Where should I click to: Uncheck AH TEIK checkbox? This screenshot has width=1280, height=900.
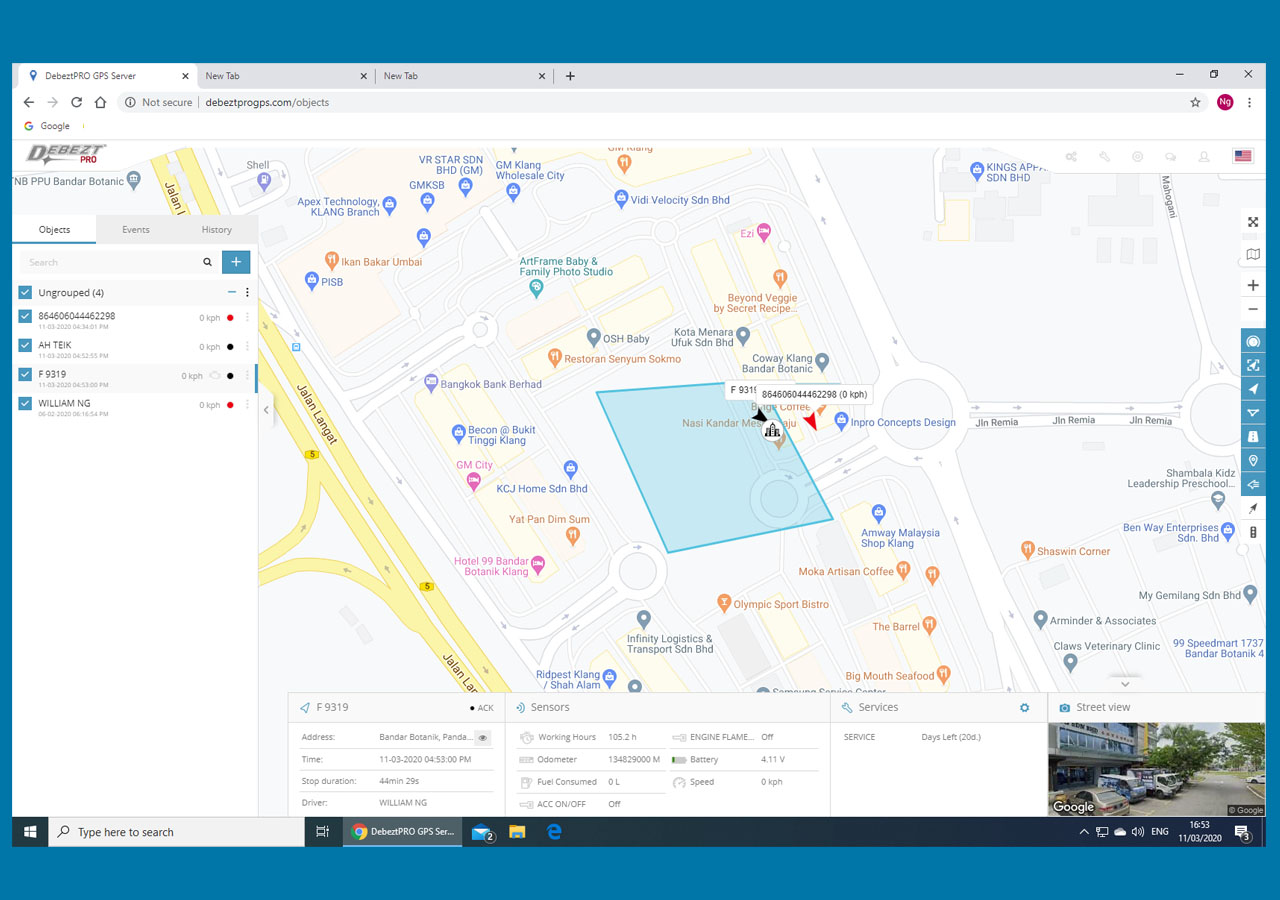click(25, 346)
